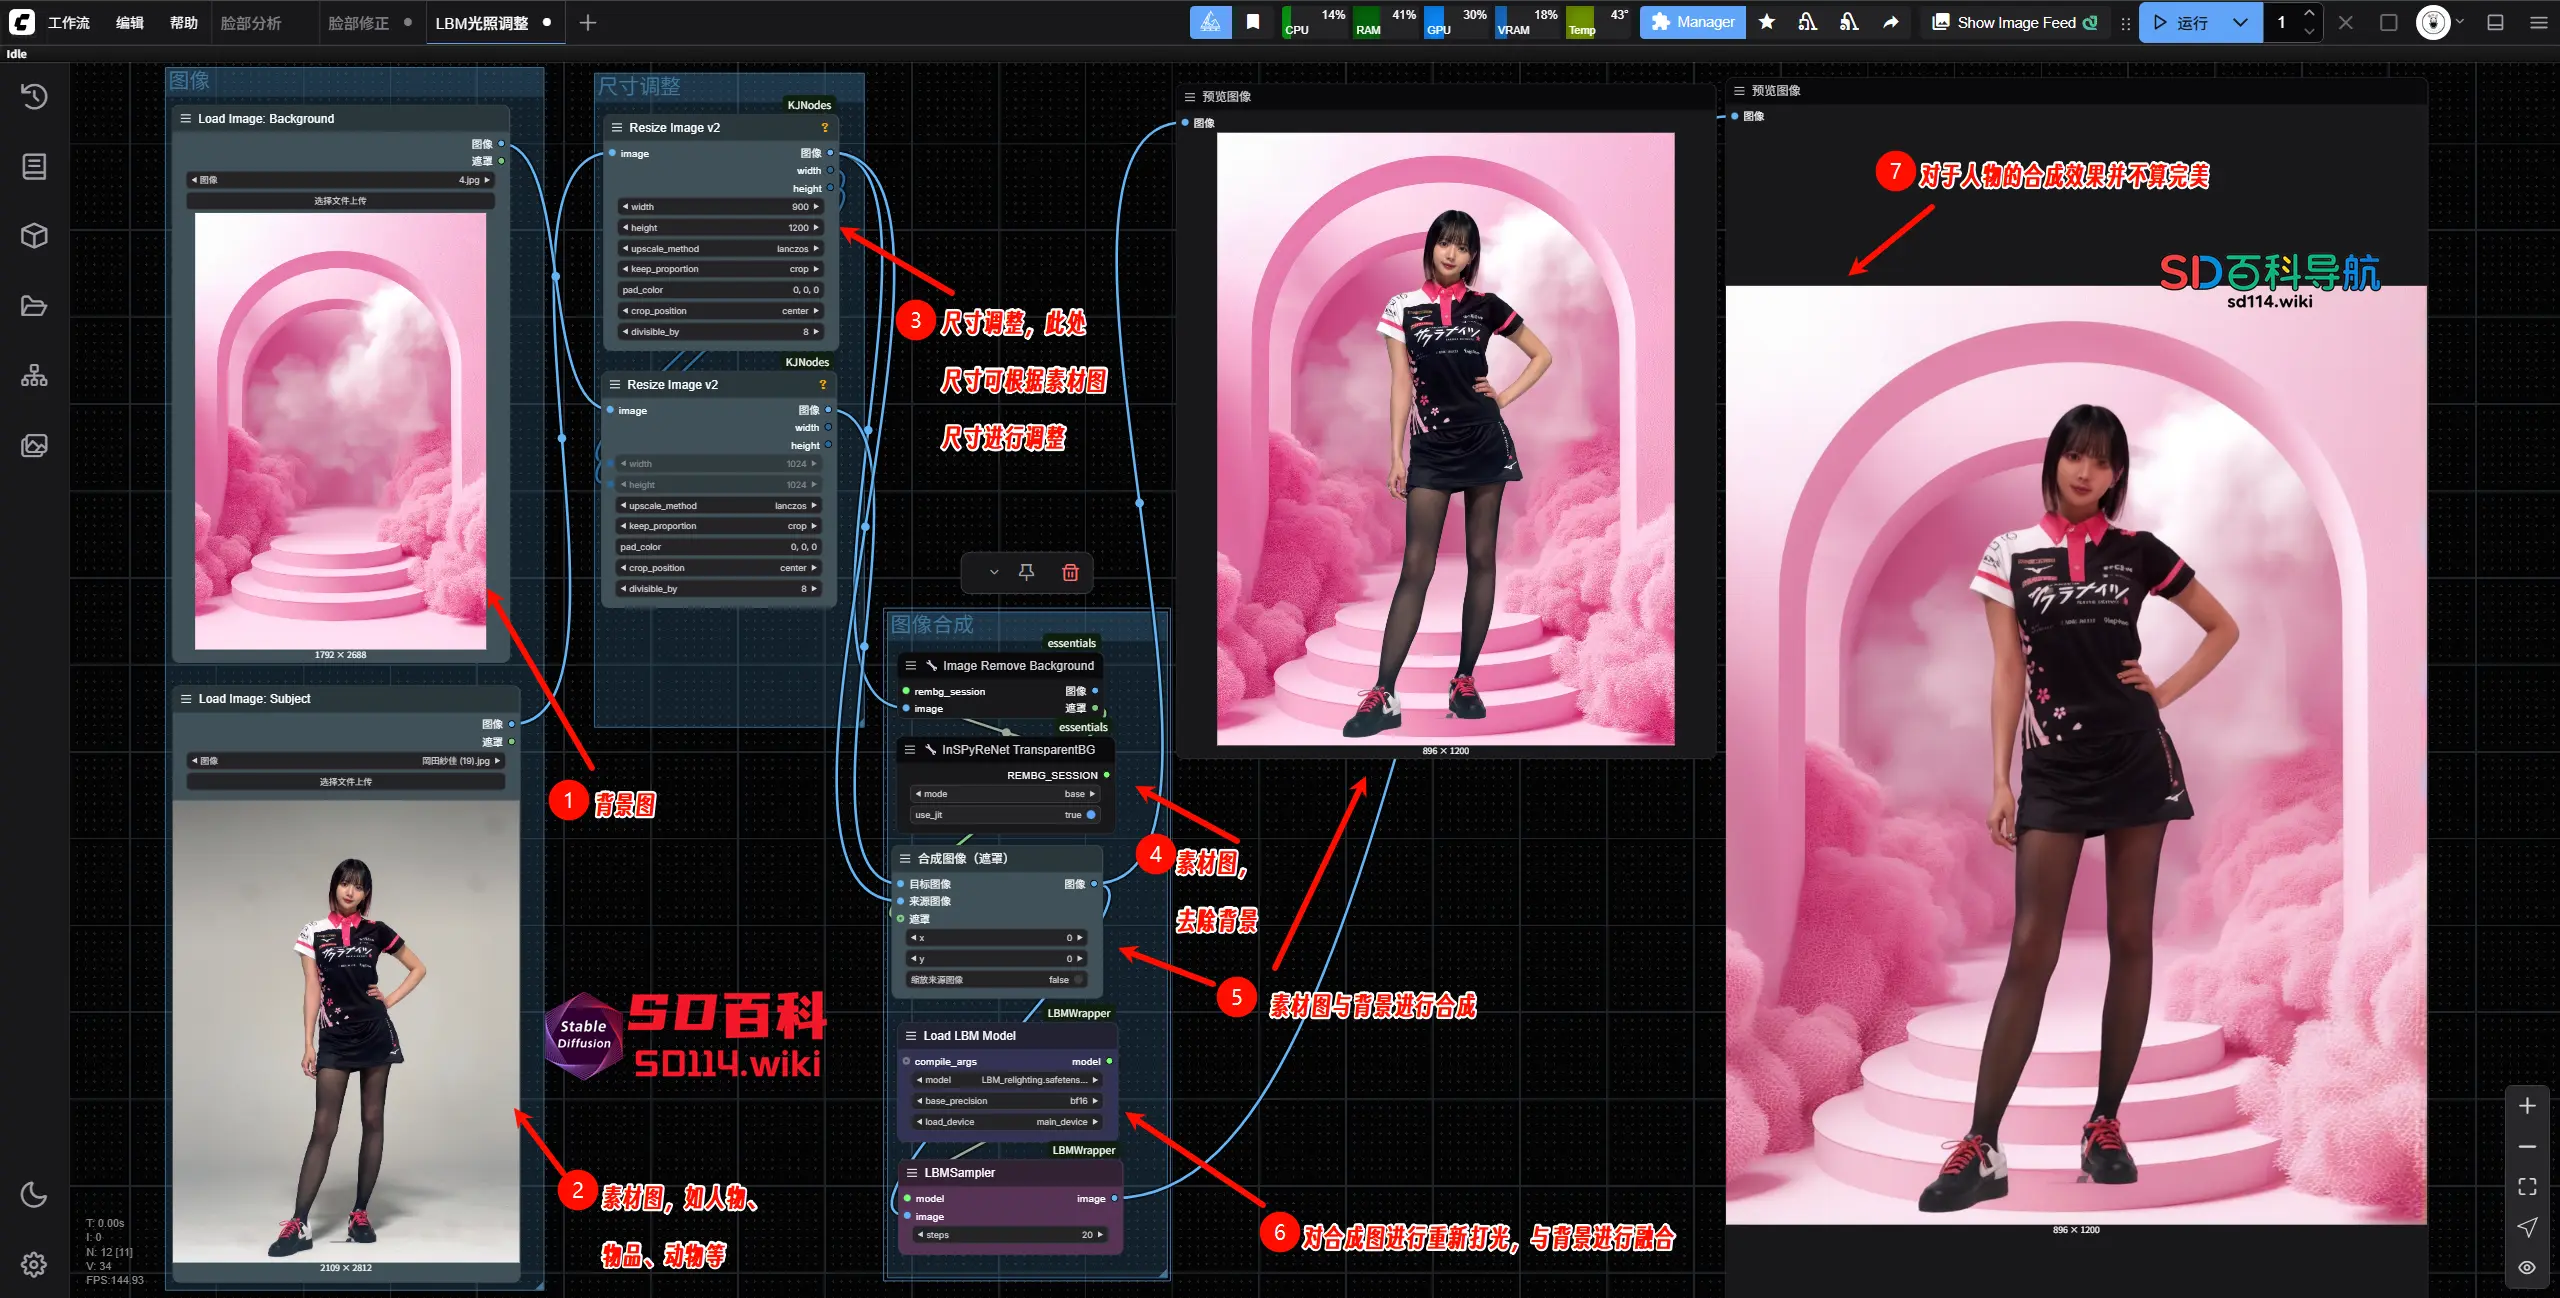Expand the selected node toolbox chevron
Image resolution: width=2560 pixels, height=1298 pixels.
[993, 572]
